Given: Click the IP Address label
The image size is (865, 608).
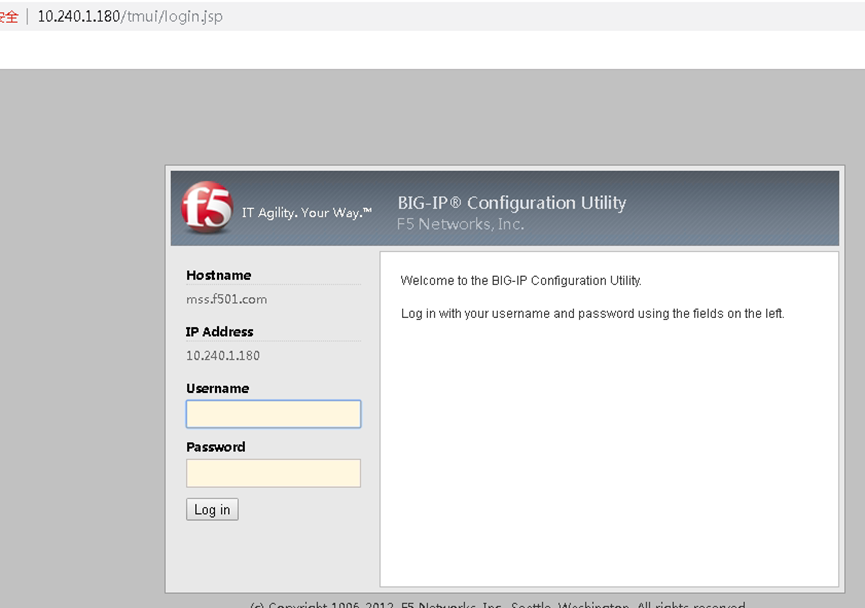Looking at the screenshot, I should [x=220, y=332].
